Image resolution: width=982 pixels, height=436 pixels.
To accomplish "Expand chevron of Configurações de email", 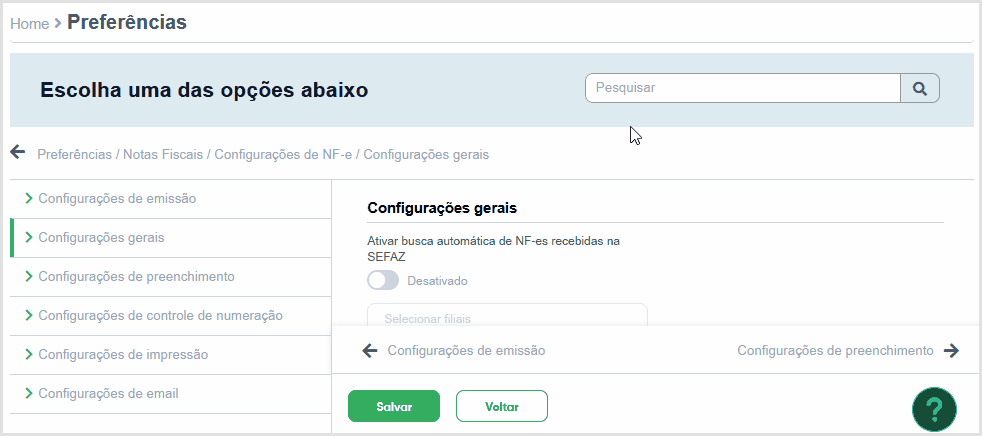I will 28,393.
